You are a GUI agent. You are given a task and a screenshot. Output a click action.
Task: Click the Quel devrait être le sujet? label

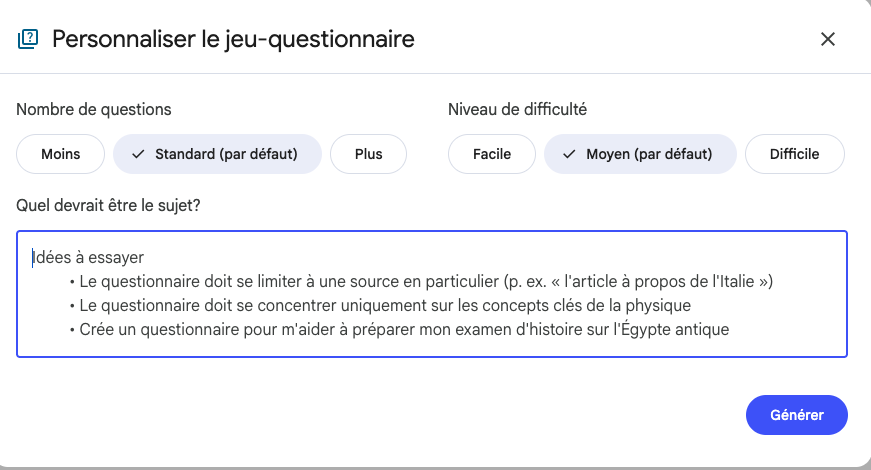pos(107,205)
